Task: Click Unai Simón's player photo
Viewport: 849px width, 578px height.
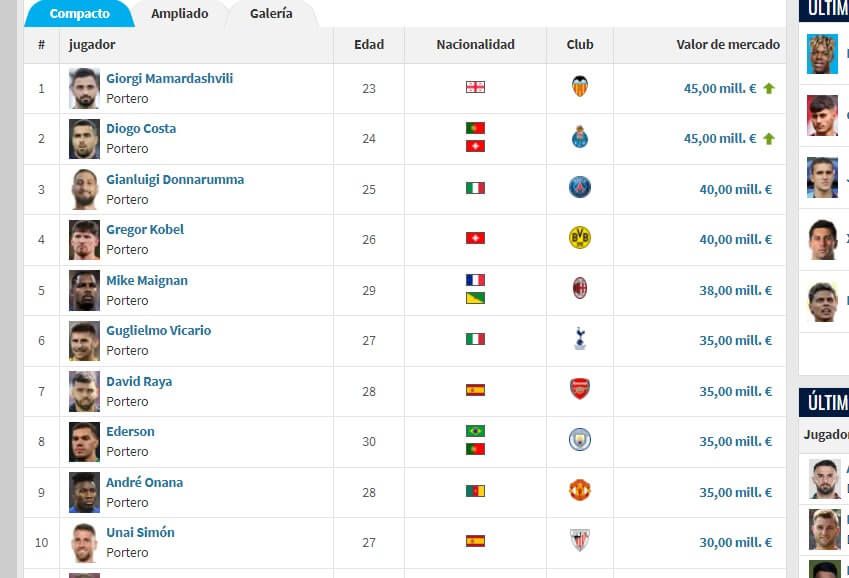Action: point(84,542)
